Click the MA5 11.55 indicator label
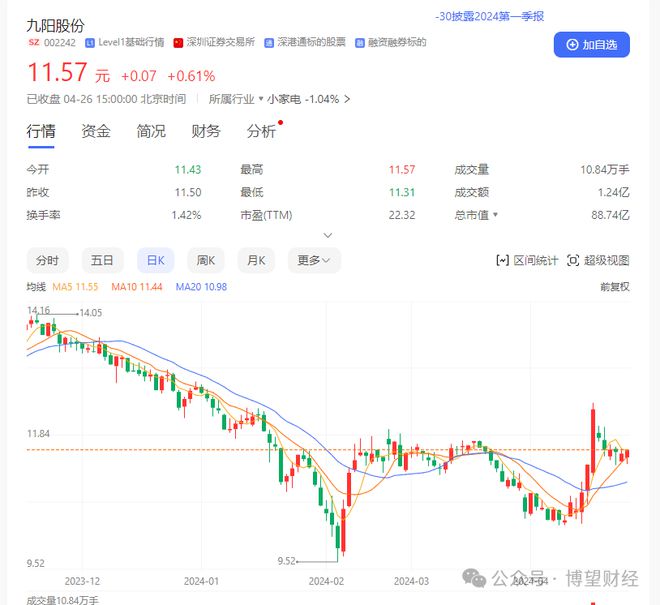Image resolution: width=660 pixels, height=605 pixels. [75, 287]
